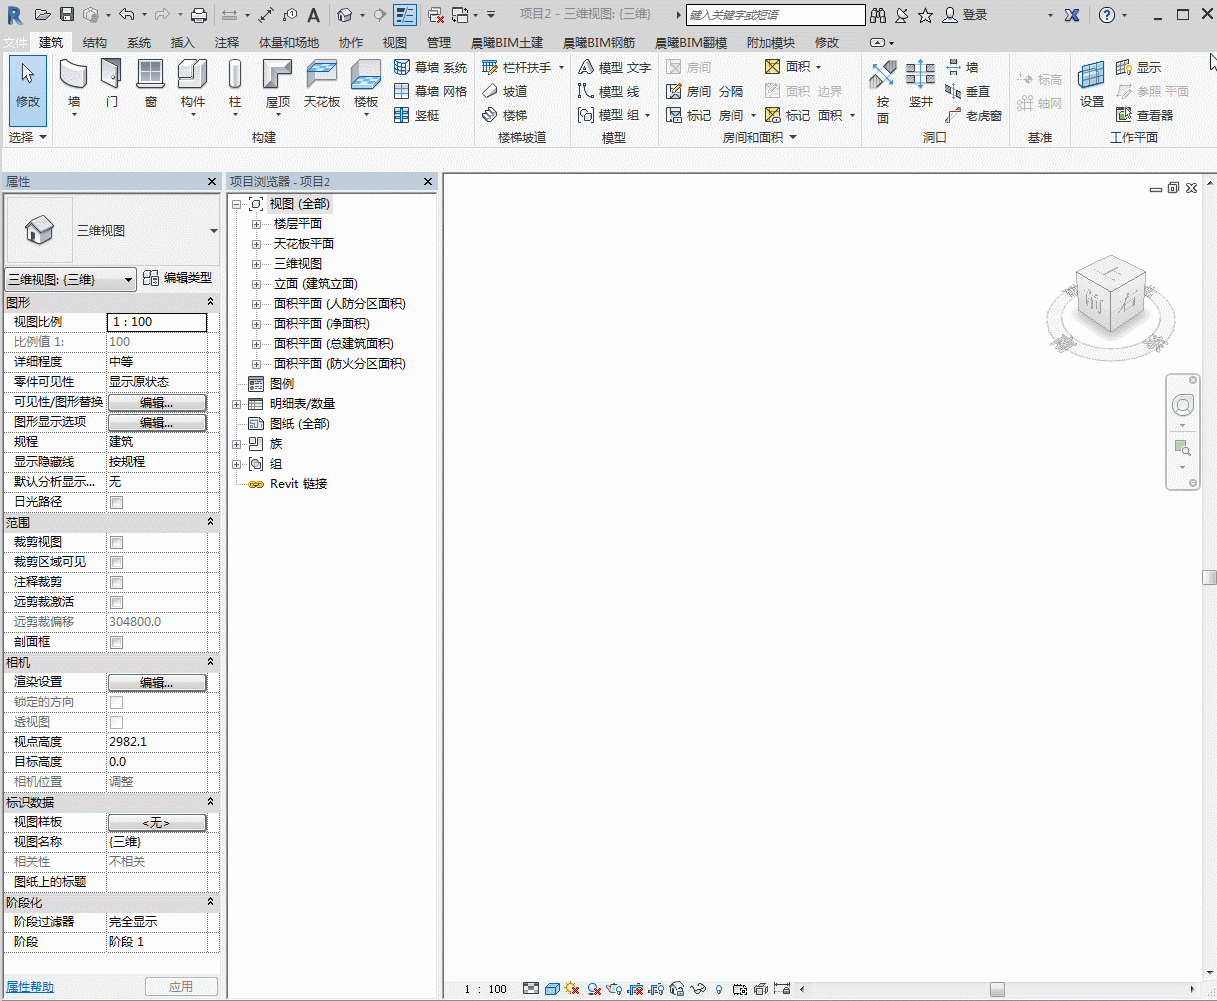Collapse the 视图 (全部) tree node

[x=237, y=204]
